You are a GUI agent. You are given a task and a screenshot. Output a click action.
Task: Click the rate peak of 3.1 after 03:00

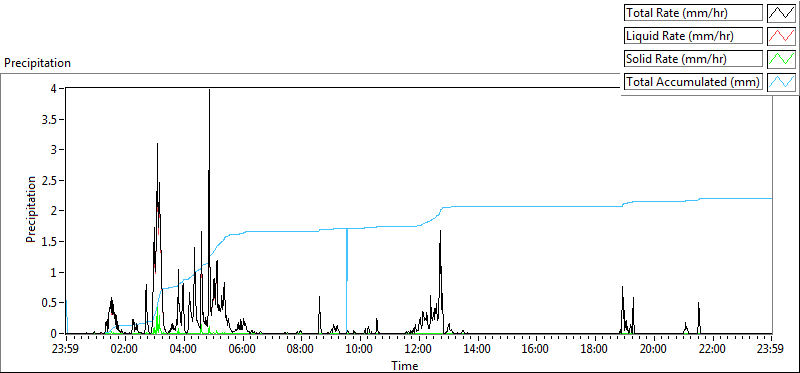click(x=157, y=145)
